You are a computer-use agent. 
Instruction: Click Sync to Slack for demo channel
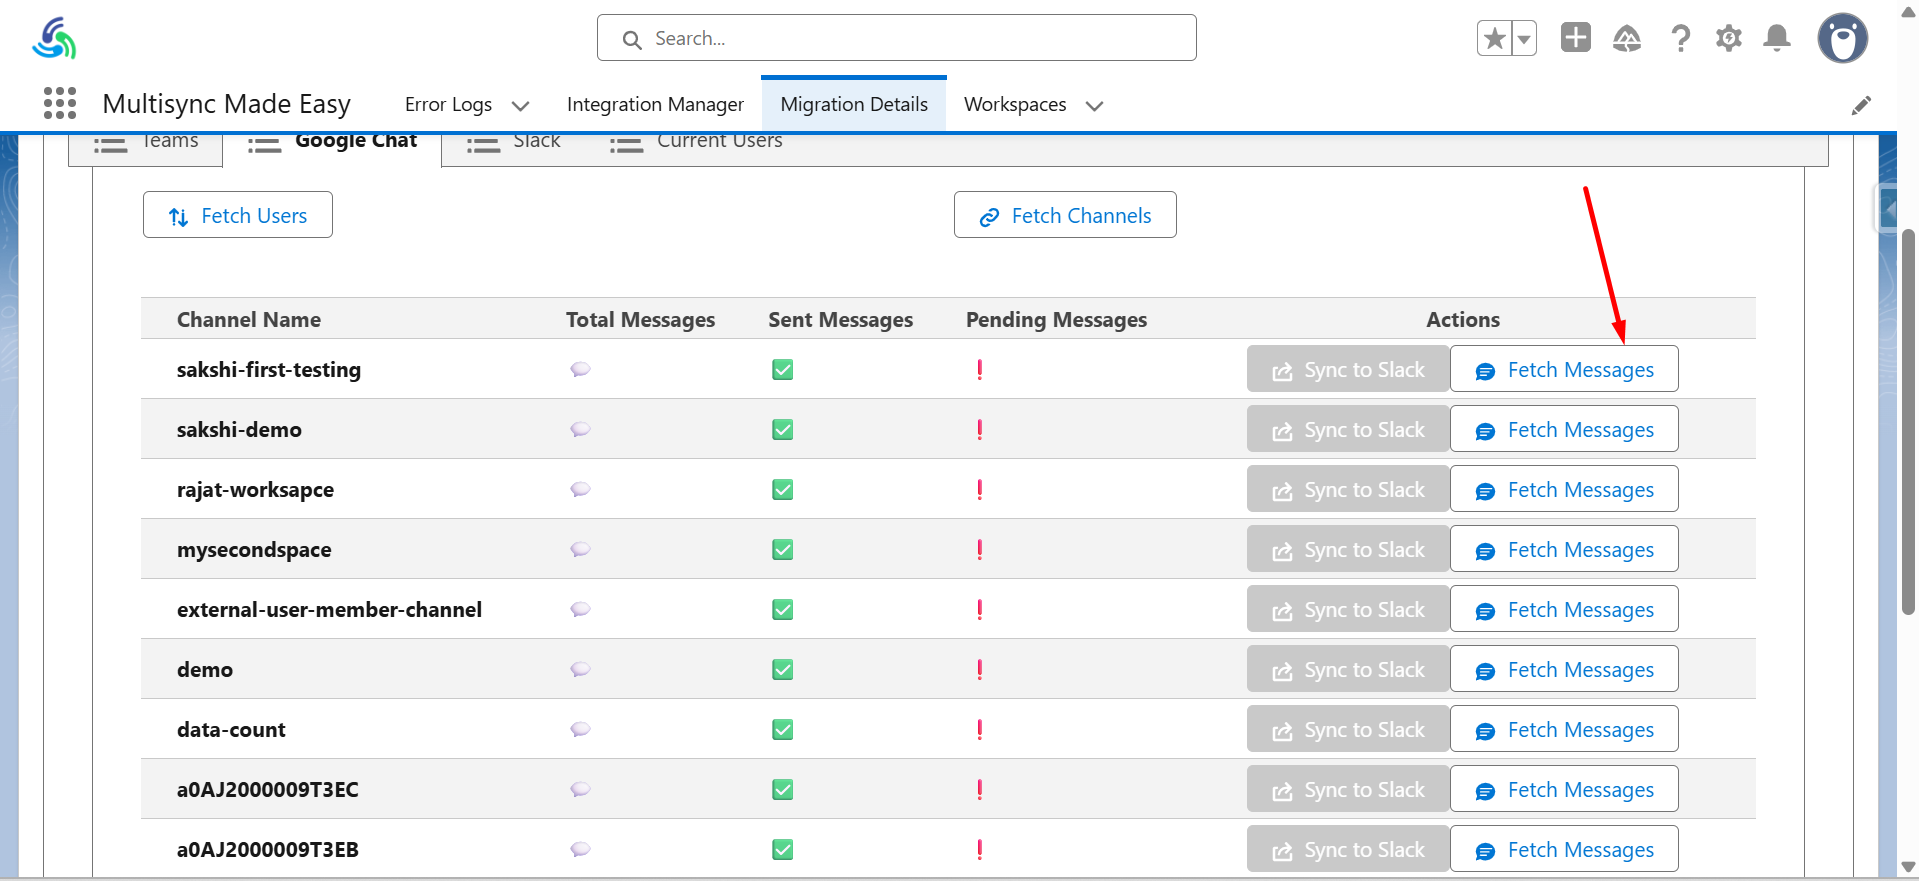click(1348, 669)
